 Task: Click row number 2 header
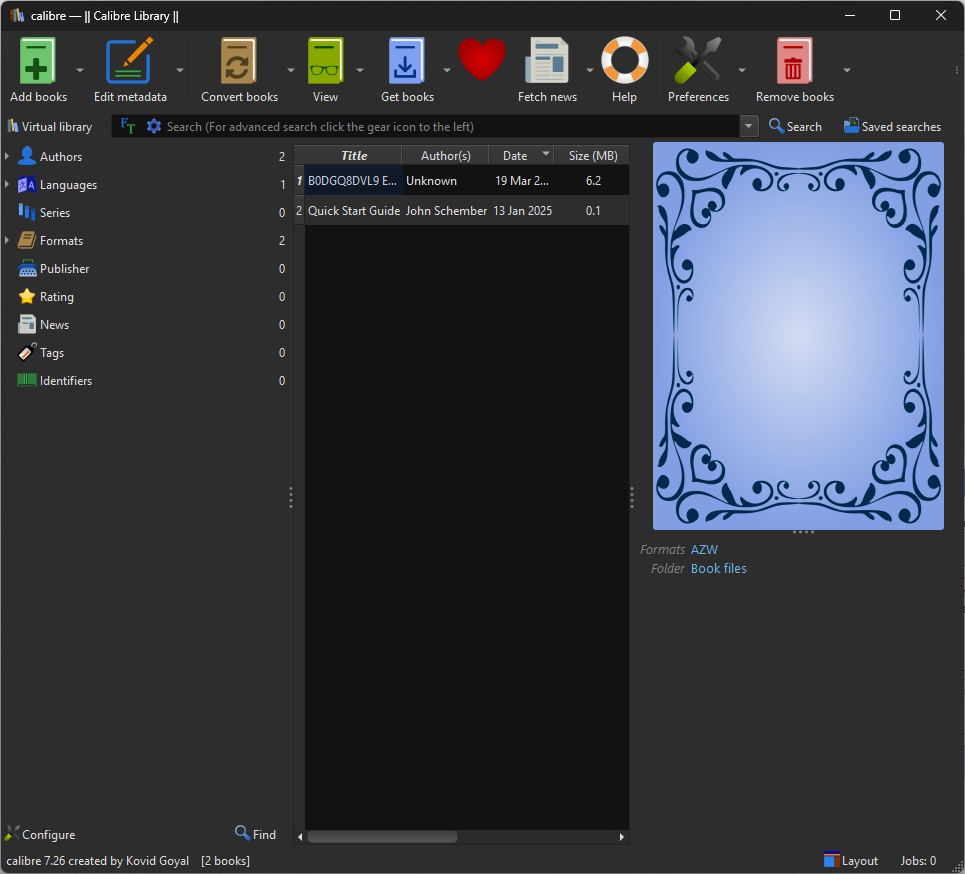(x=299, y=210)
